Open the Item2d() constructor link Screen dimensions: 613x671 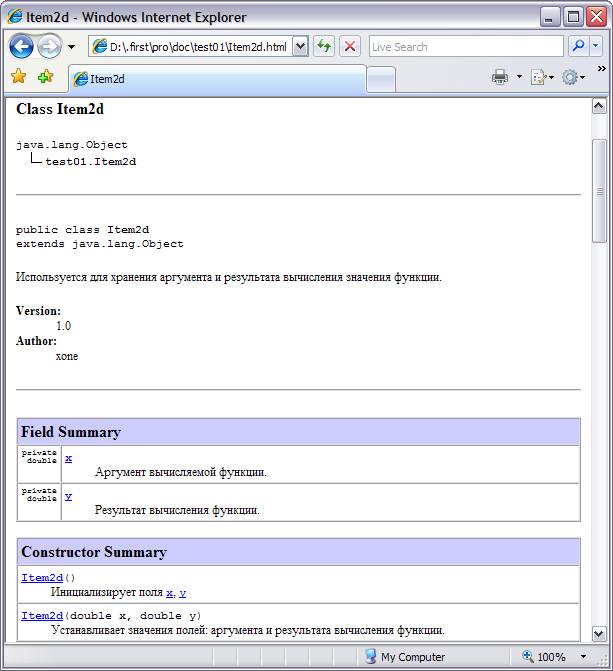pos(42,578)
